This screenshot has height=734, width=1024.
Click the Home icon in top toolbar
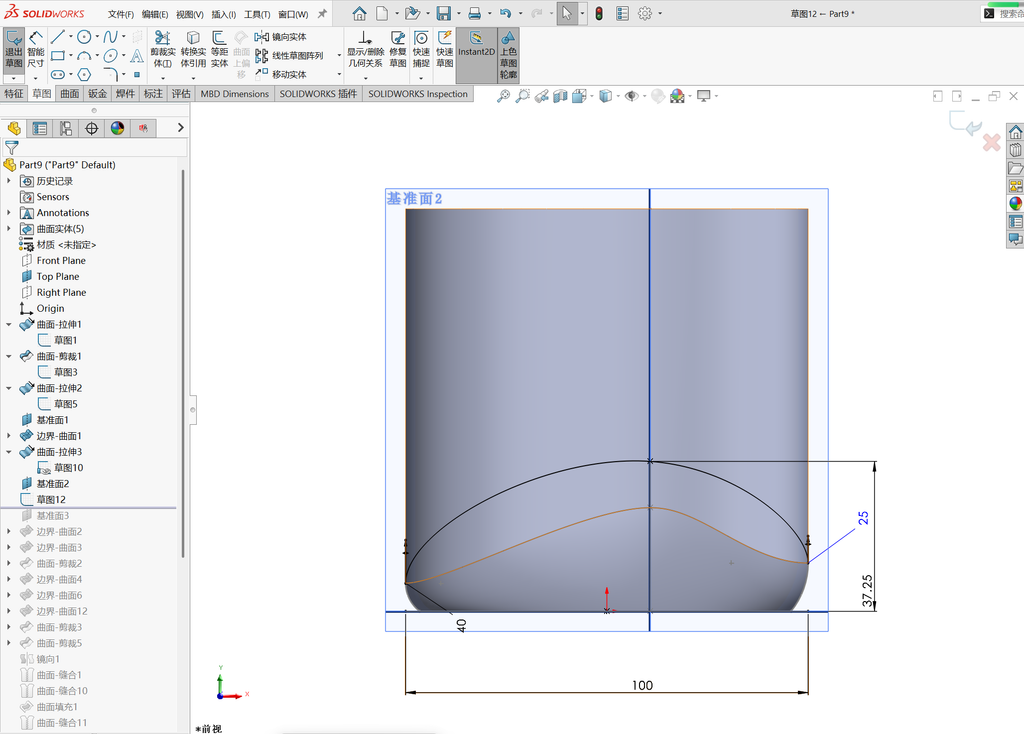pyautogui.click(x=359, y=13)
